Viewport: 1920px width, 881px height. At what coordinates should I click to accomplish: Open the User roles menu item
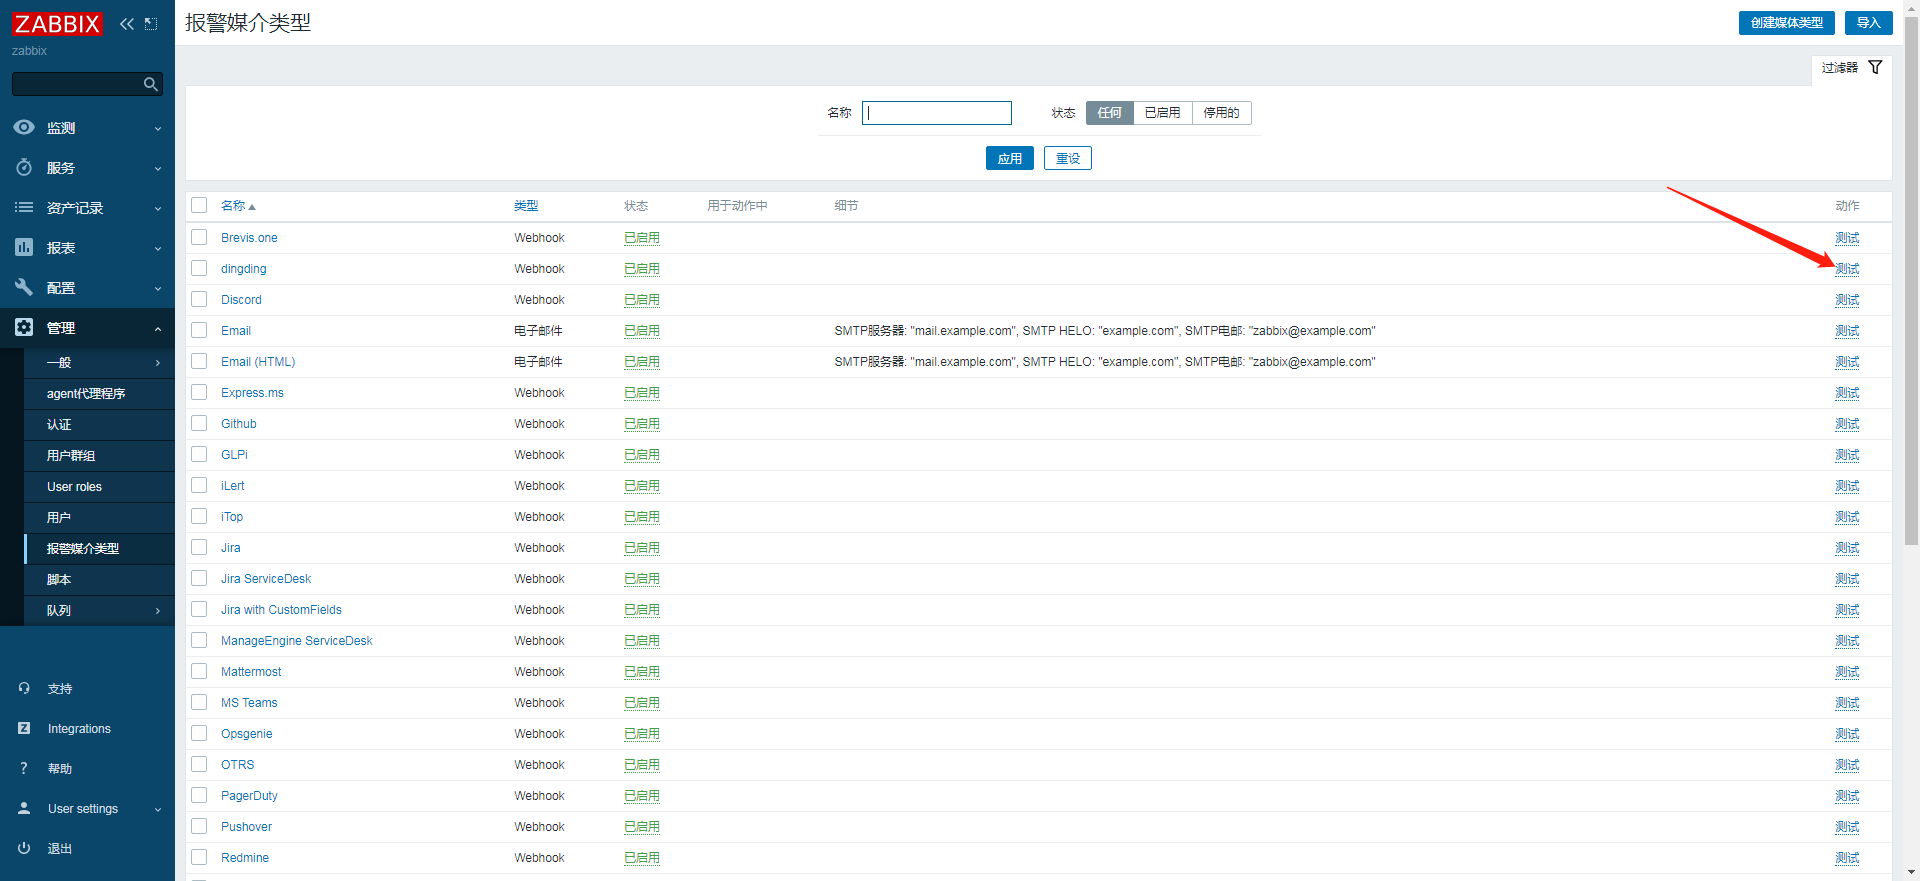pyautogui.click(x=99, y=486)
